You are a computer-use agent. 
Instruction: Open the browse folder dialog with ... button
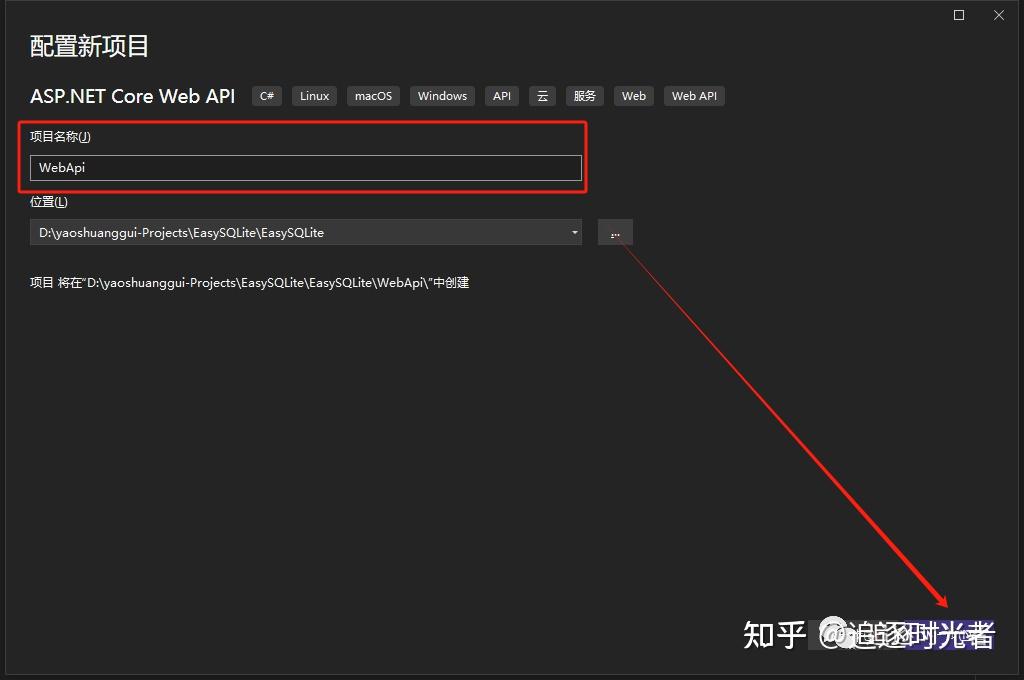pos(615,231)
